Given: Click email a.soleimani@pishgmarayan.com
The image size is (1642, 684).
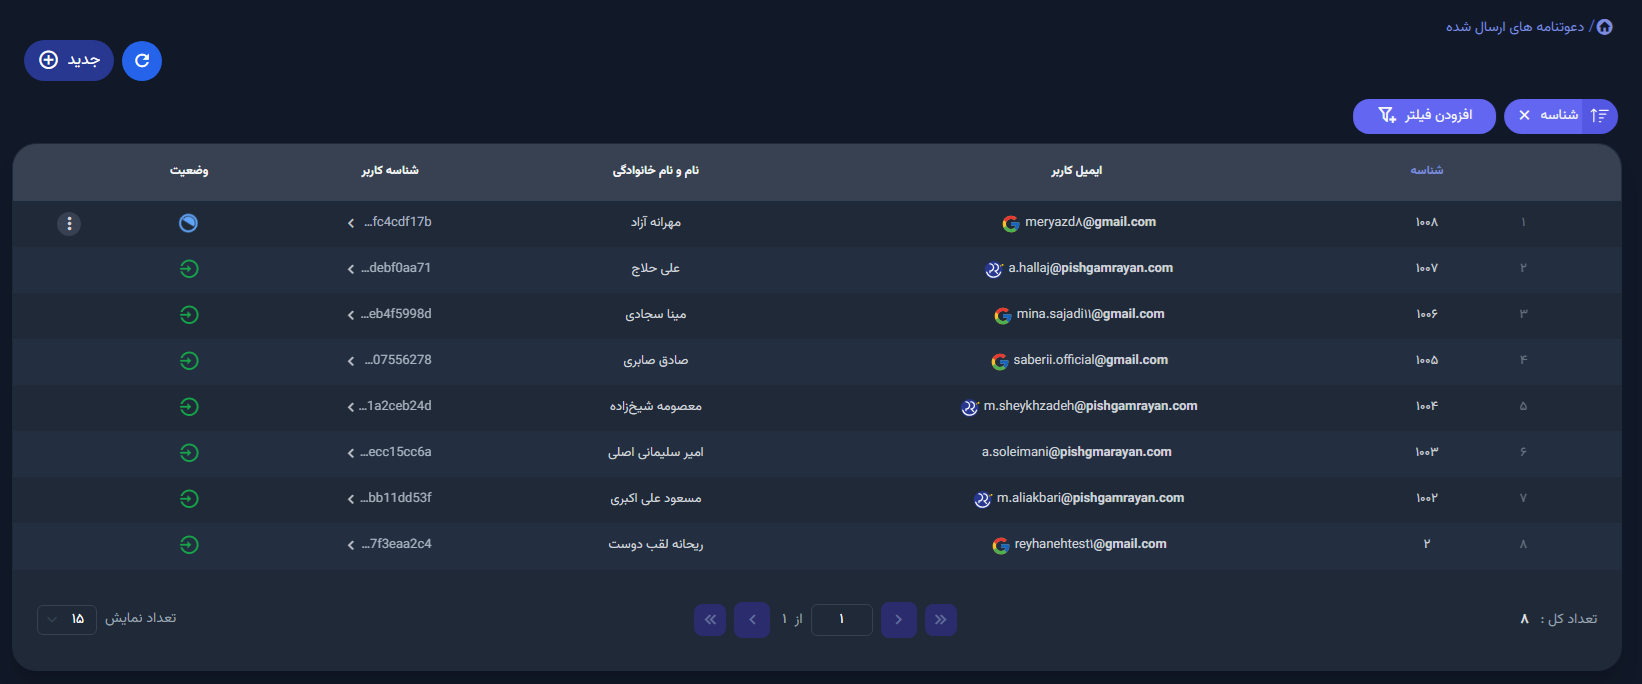Looking at the screenshot, I should (1077, 452).
